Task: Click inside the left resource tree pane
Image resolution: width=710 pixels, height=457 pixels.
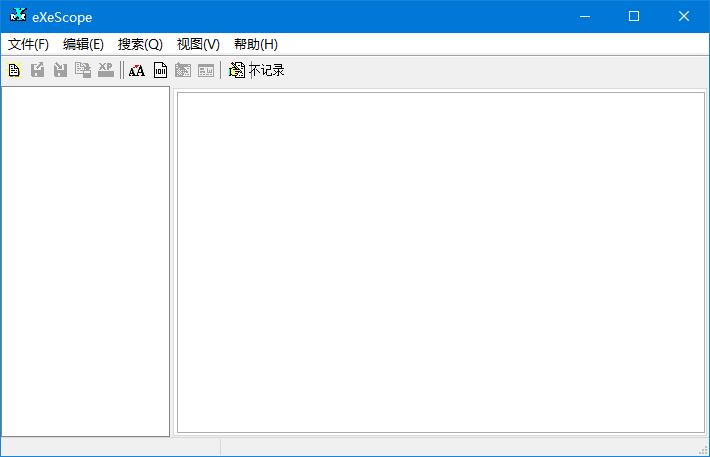Action: coord(86,261)
